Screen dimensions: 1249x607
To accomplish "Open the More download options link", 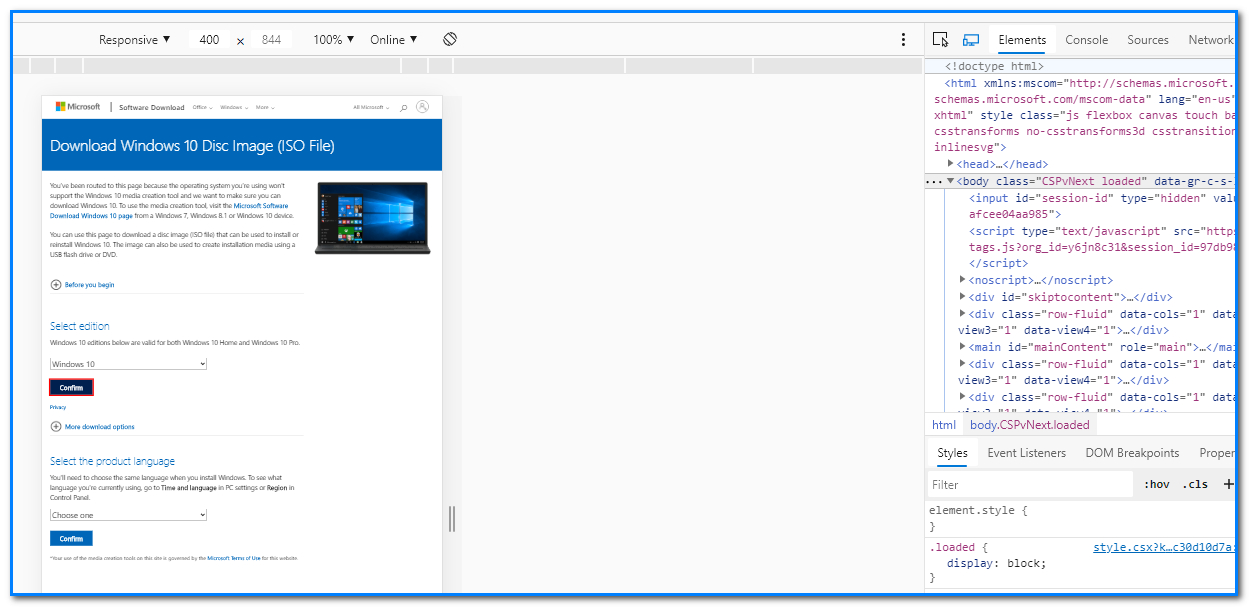I will 99,427.
